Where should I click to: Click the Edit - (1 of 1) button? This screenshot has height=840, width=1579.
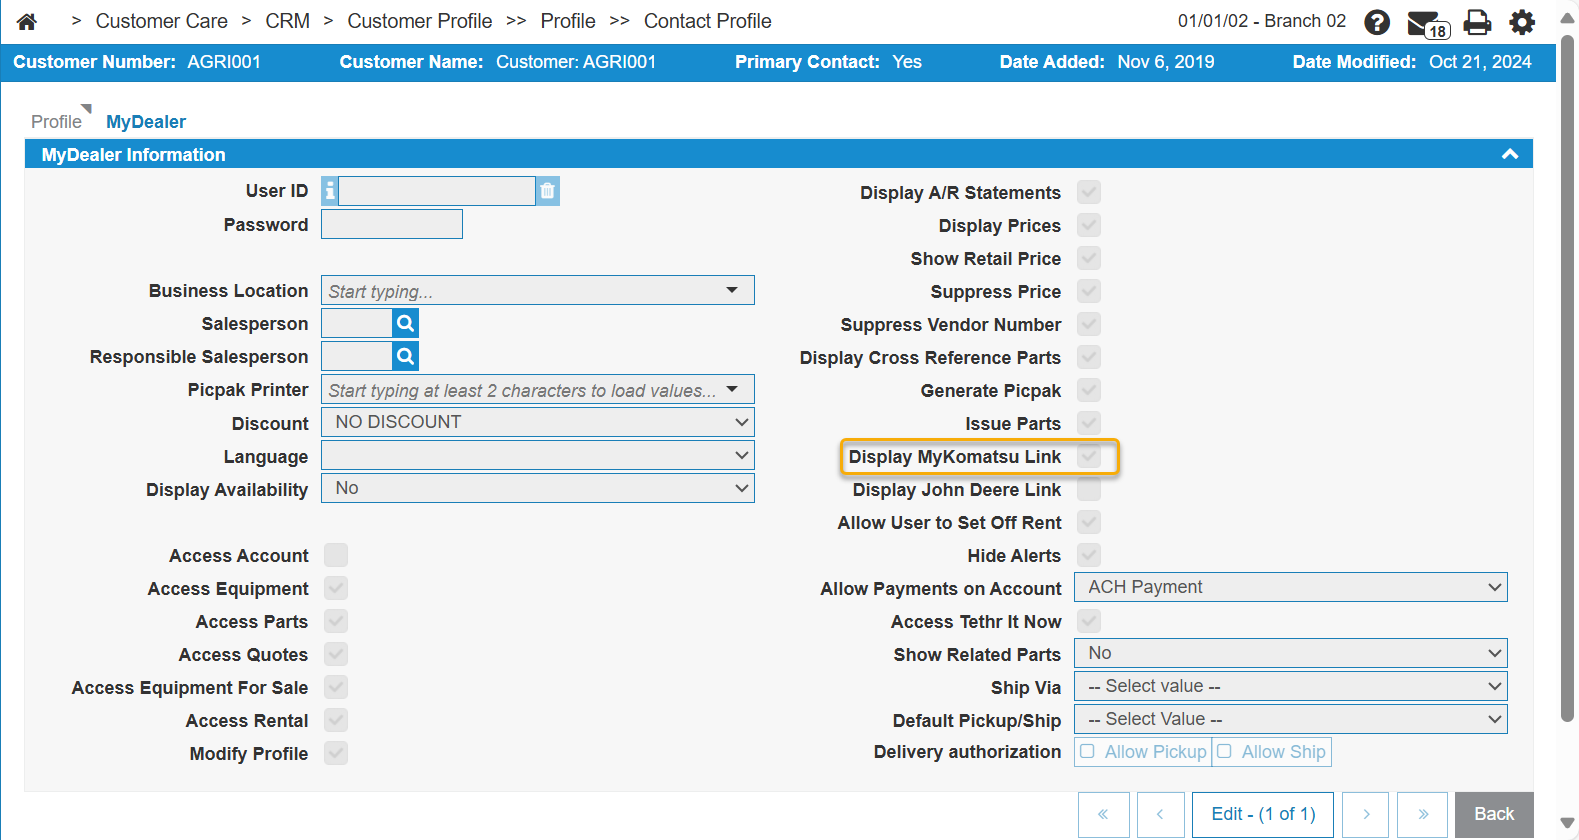(x=1263, y=814)
